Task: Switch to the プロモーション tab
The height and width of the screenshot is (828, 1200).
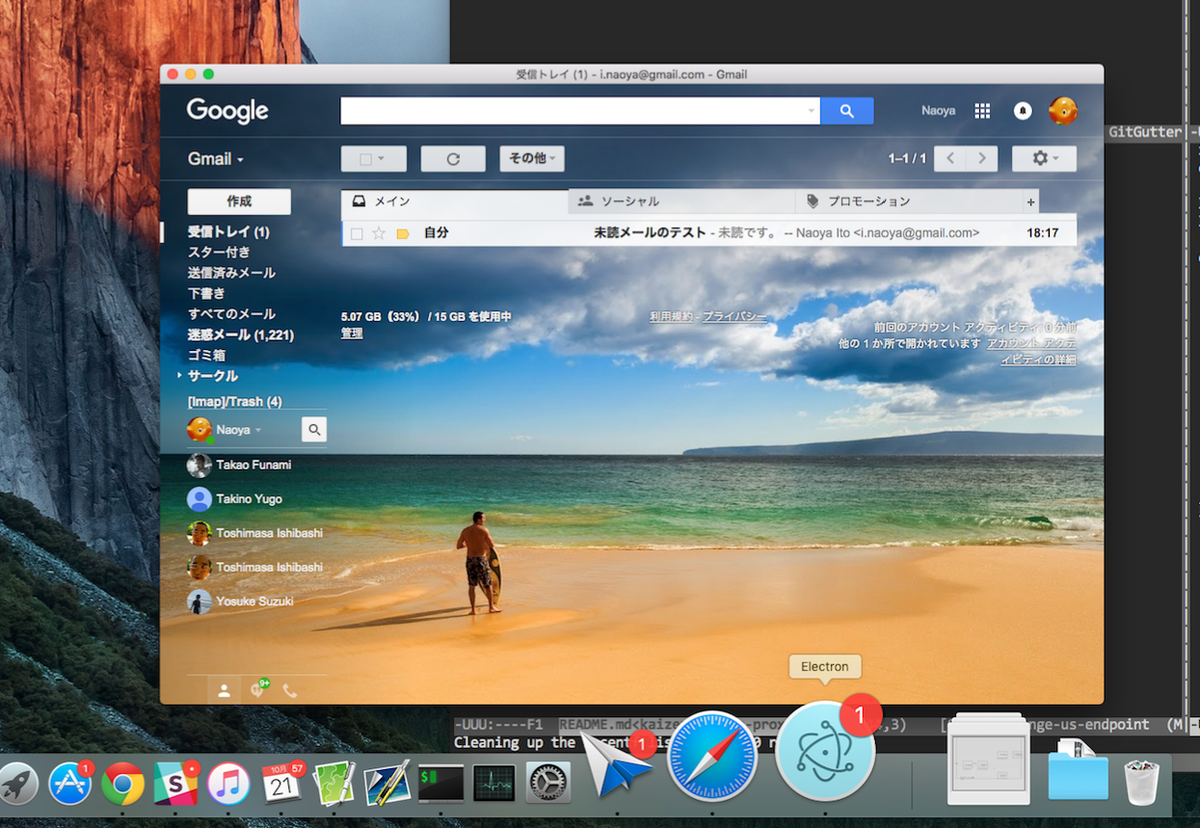Action: coord(909,201)
